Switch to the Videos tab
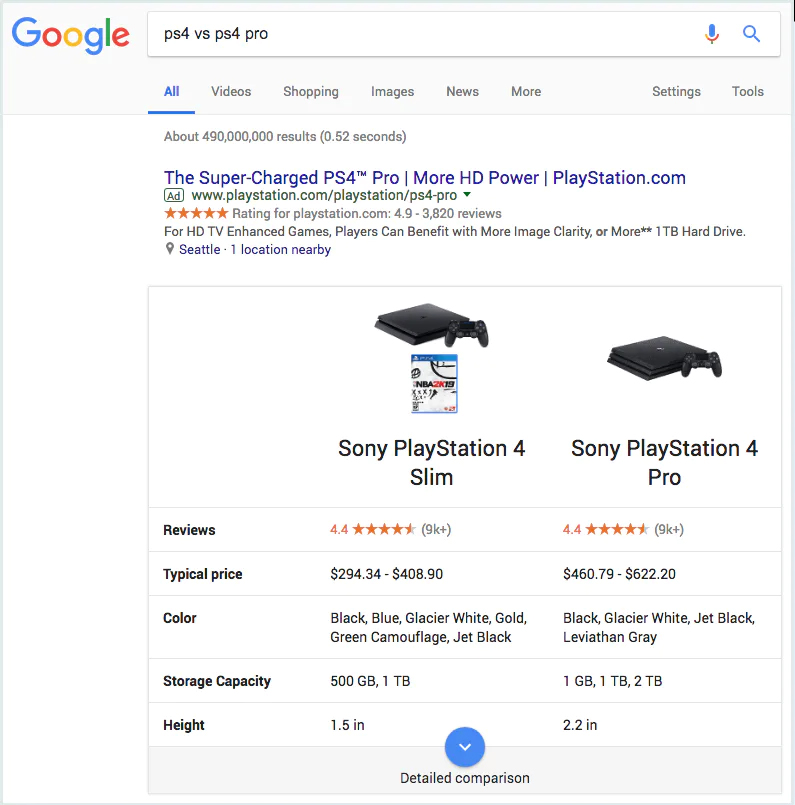The width and height of the screenshot is (795, 805). coord(231,91)
